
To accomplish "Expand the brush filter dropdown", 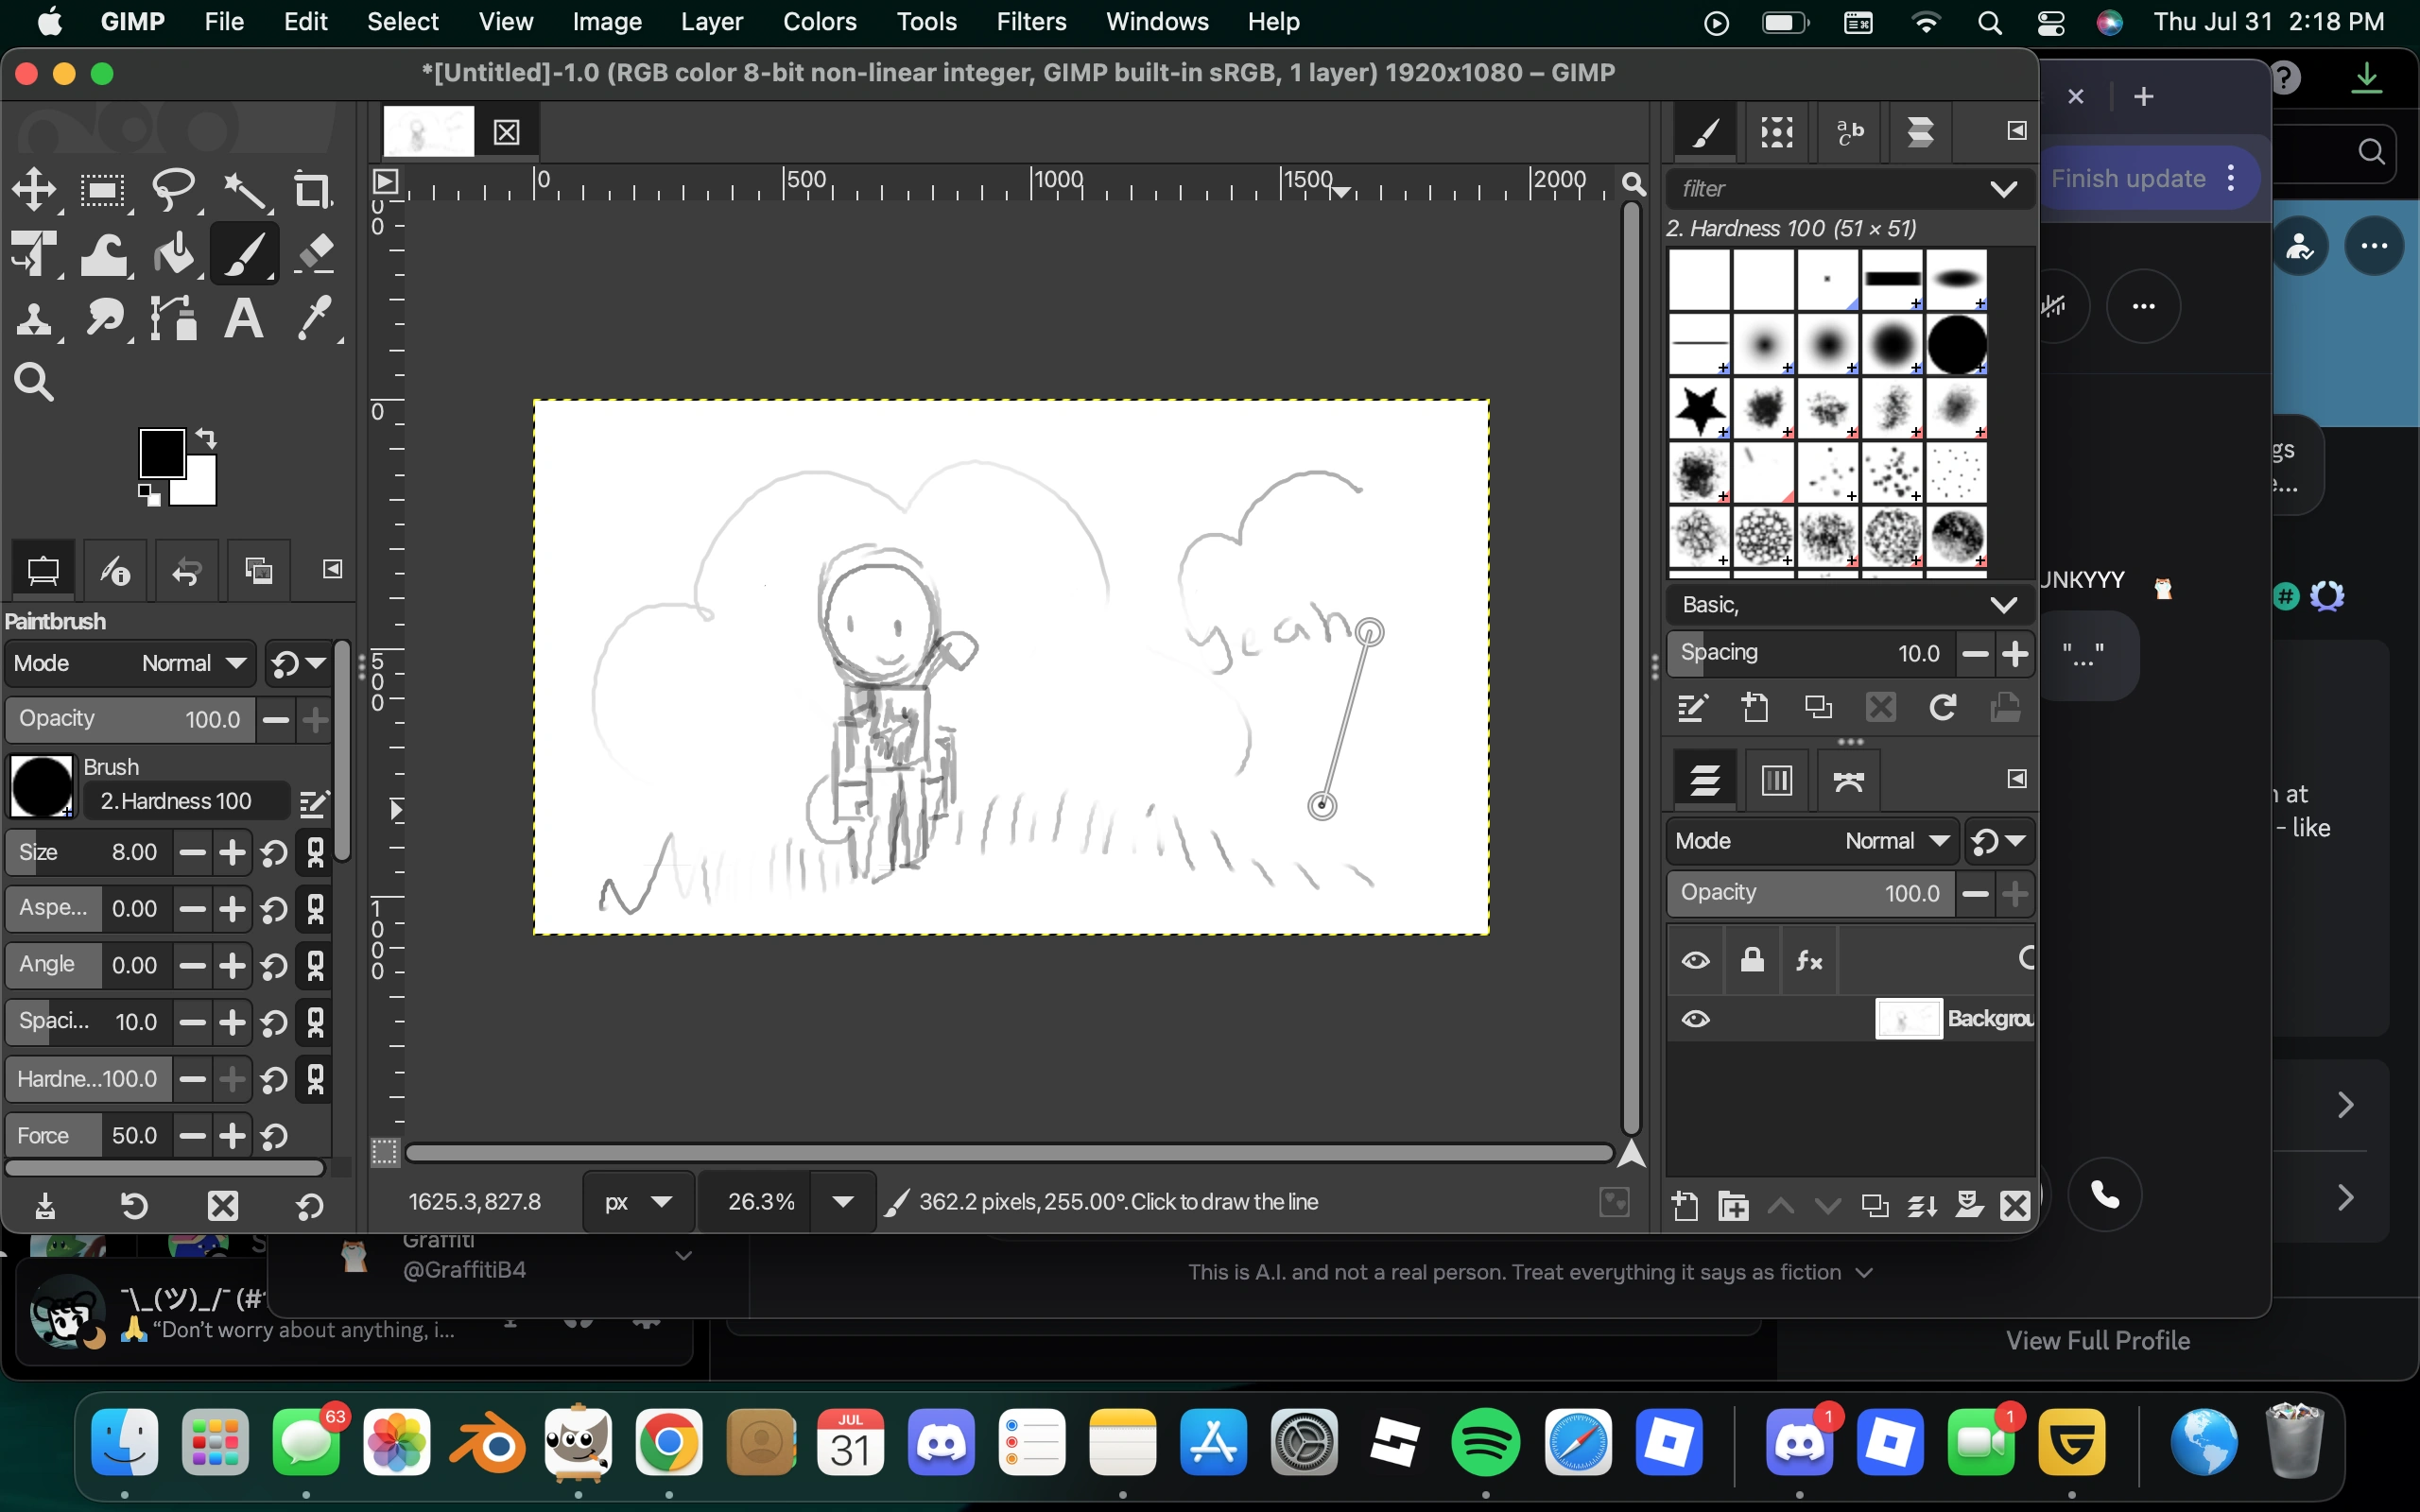I will click(2004, 188).
